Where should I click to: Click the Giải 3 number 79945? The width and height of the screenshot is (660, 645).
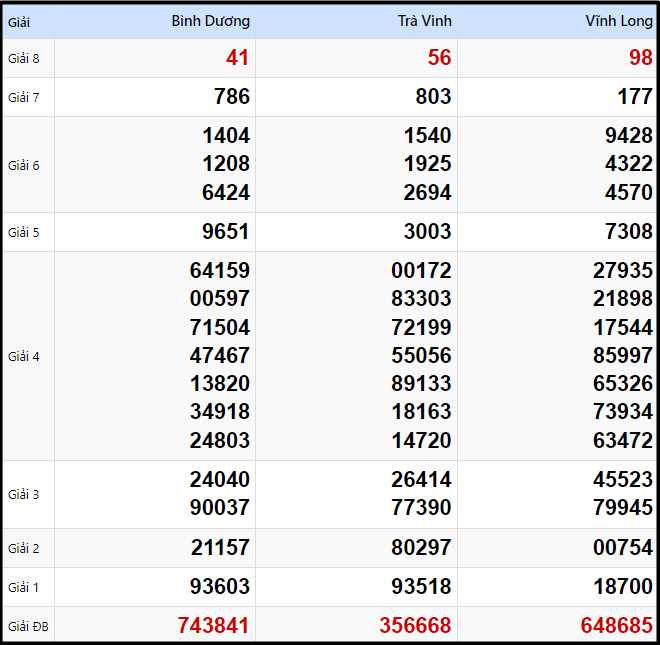(622, 508)
